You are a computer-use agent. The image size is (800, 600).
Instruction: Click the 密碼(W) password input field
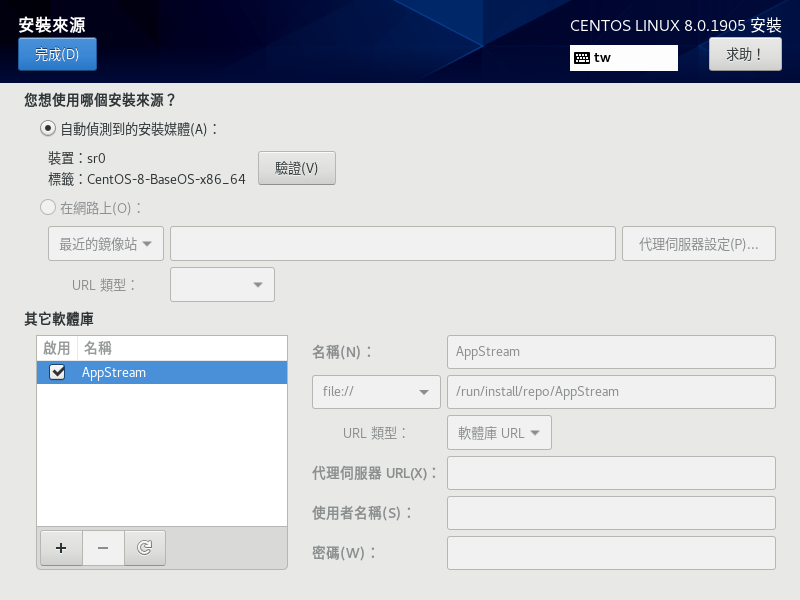pos(611,553)
